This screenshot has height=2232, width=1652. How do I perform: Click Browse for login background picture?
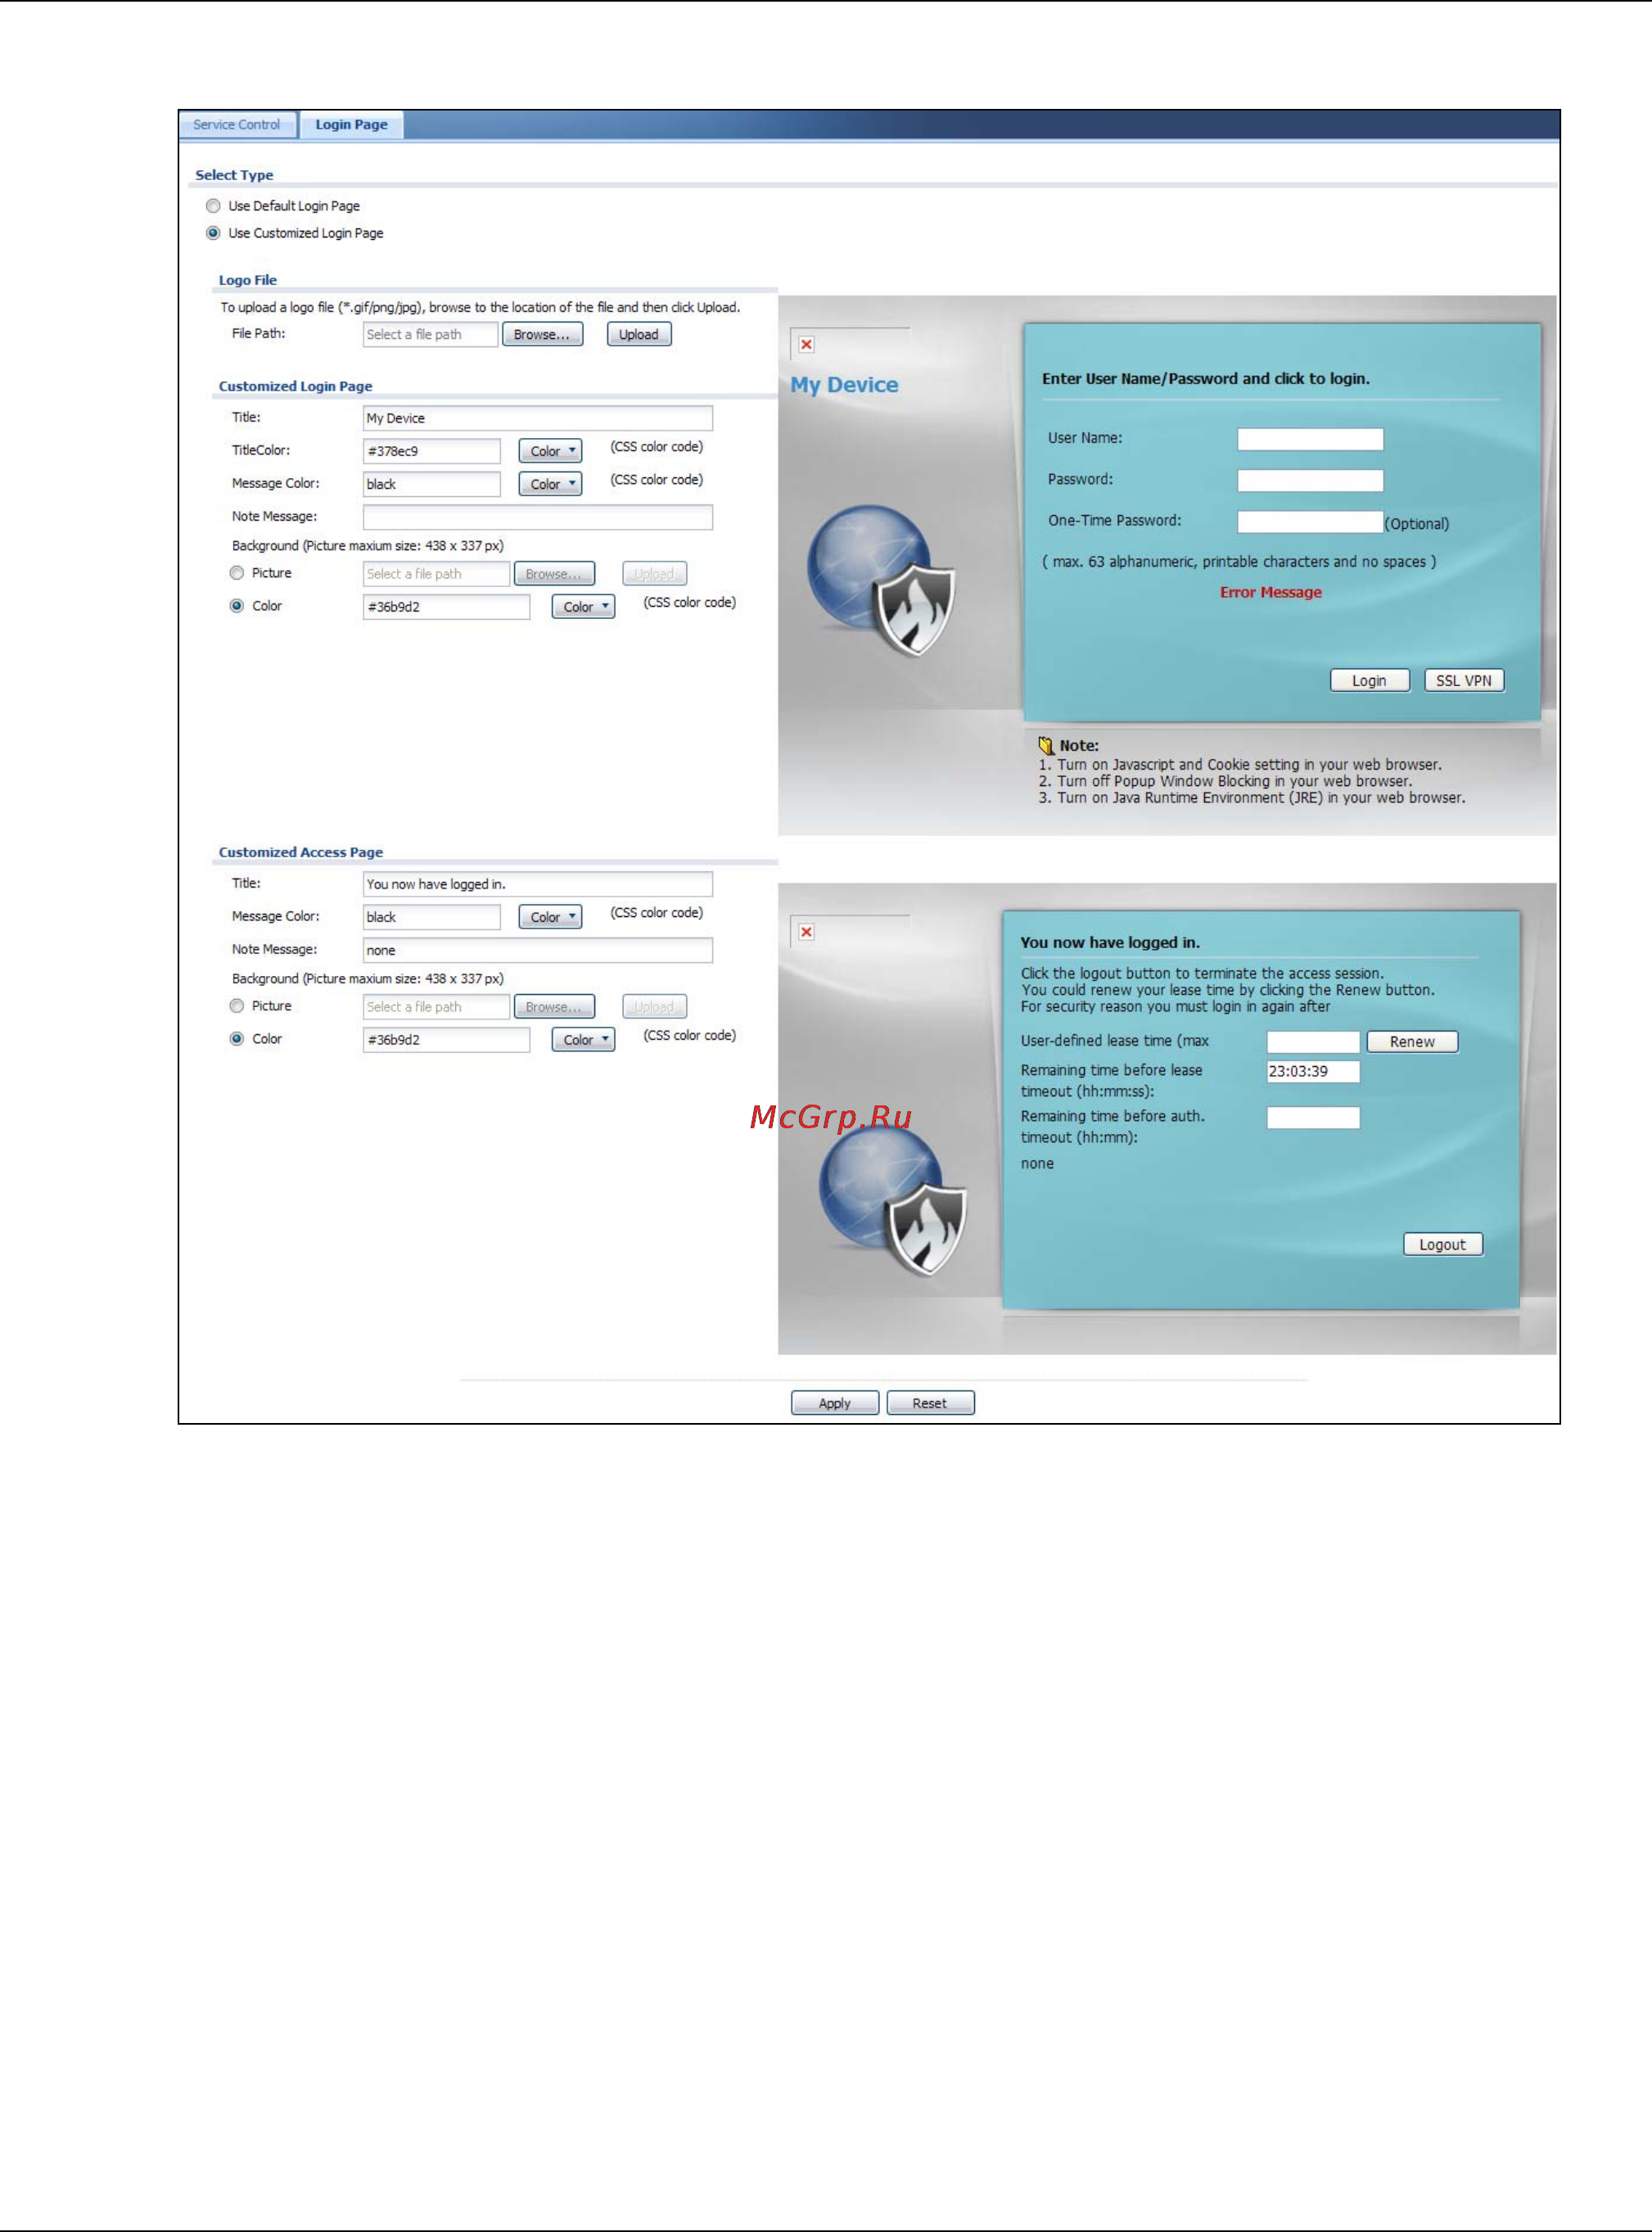tap(554, 574)
